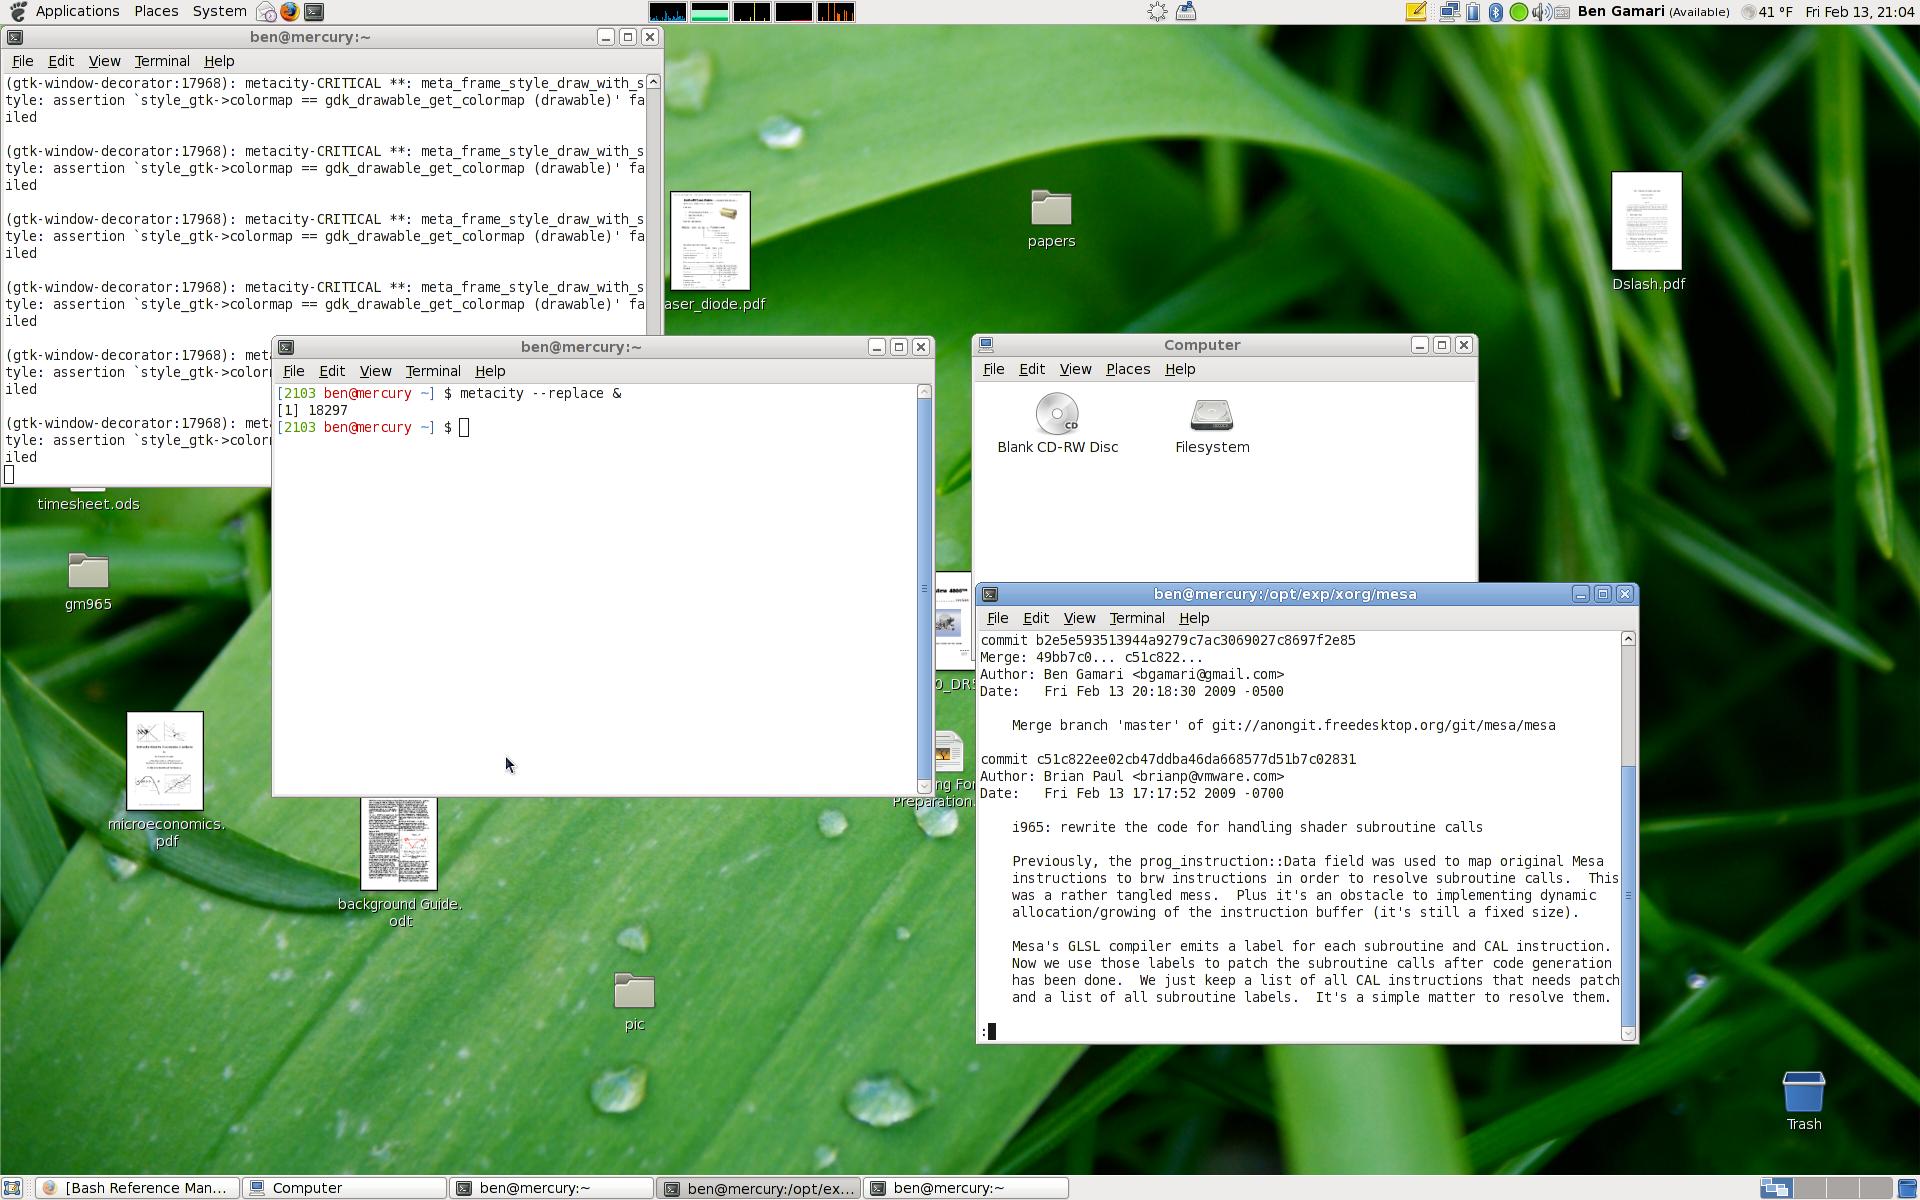Click Bash Reference Manual taskbar button
This screenshot has height=1200, width=1920.
click(x=138, y=1188)
